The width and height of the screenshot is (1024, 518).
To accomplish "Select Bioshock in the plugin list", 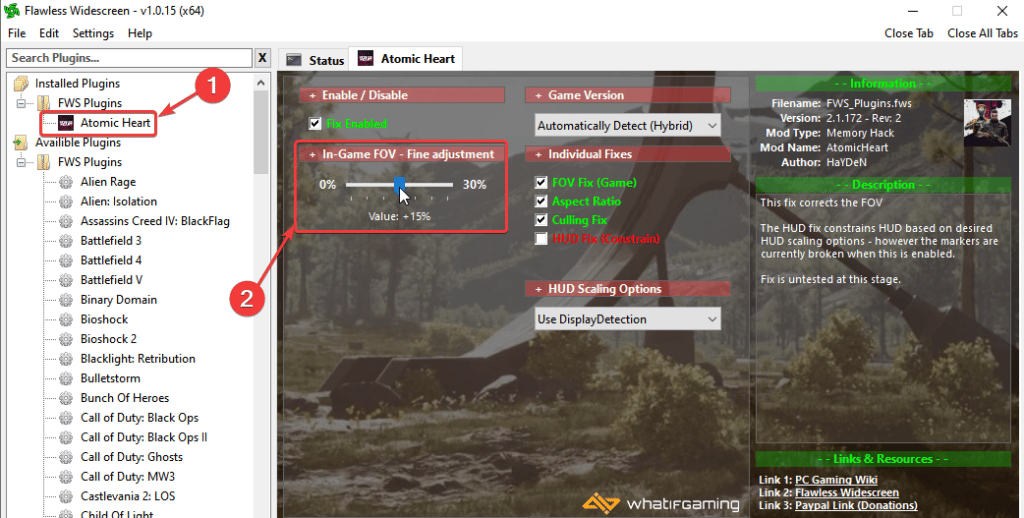I will pyautogui.click(x=104, y=319).
